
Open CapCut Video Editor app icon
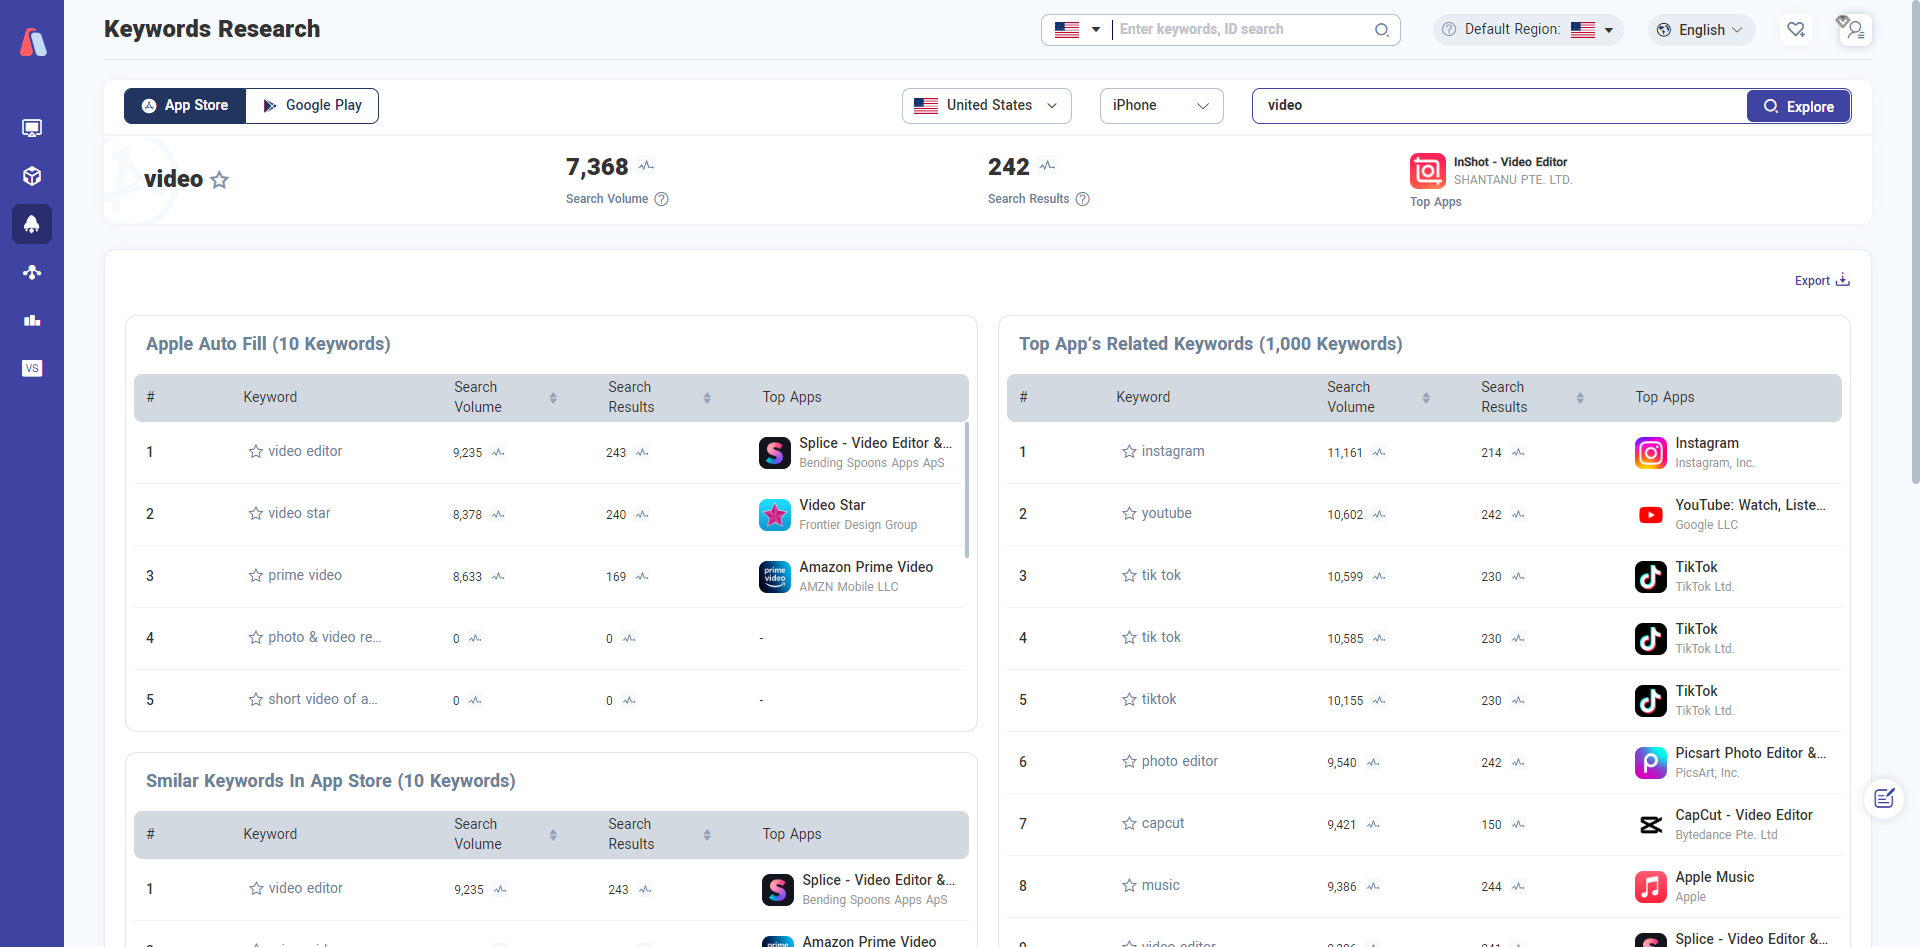[1651, 825]
